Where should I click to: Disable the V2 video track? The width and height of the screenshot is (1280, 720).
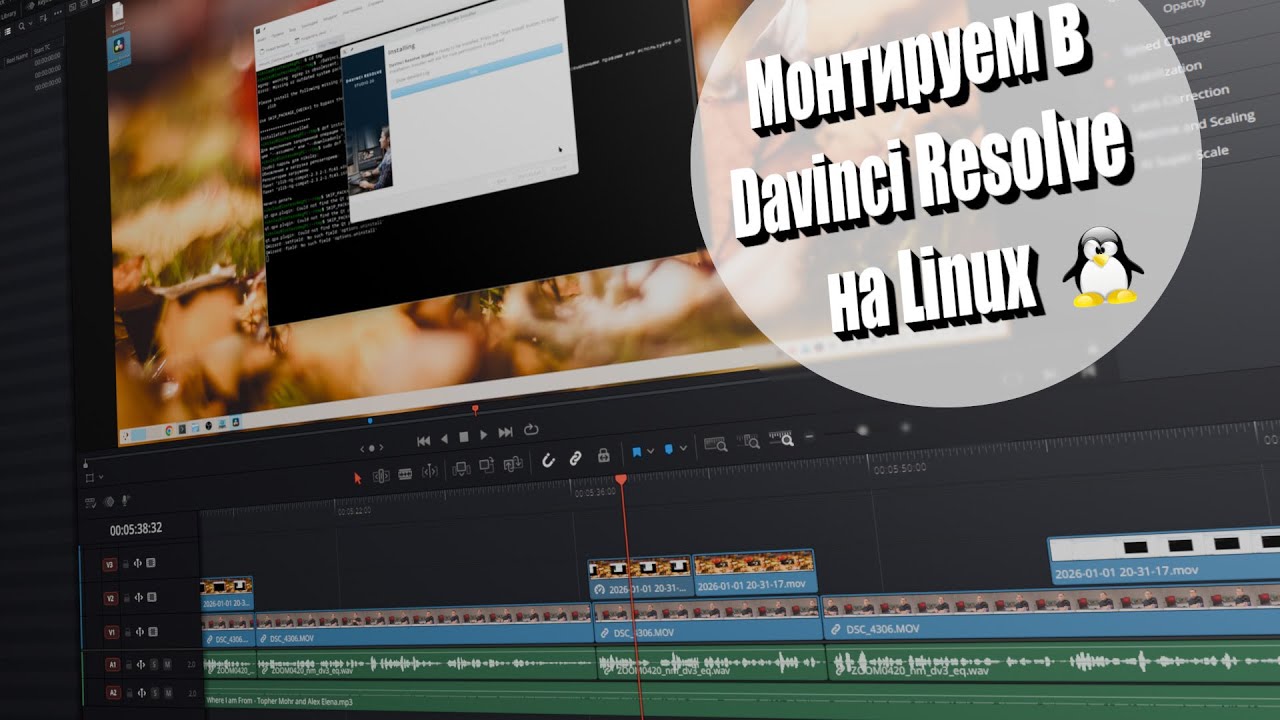tap(152, 597)
